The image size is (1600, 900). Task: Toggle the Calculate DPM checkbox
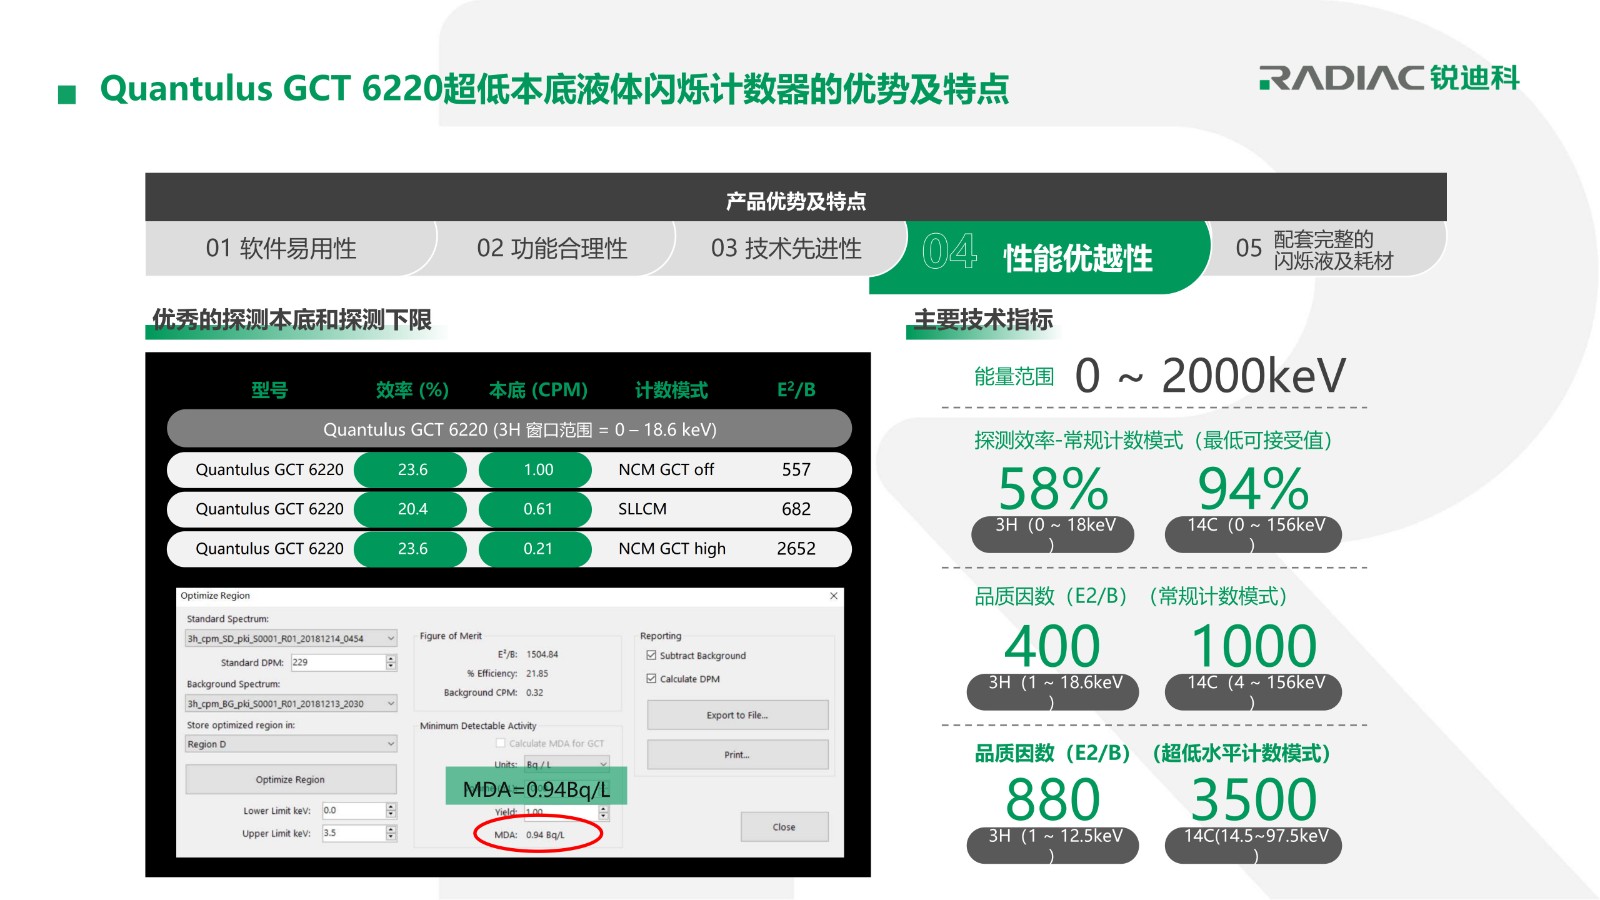pos(651,679)
